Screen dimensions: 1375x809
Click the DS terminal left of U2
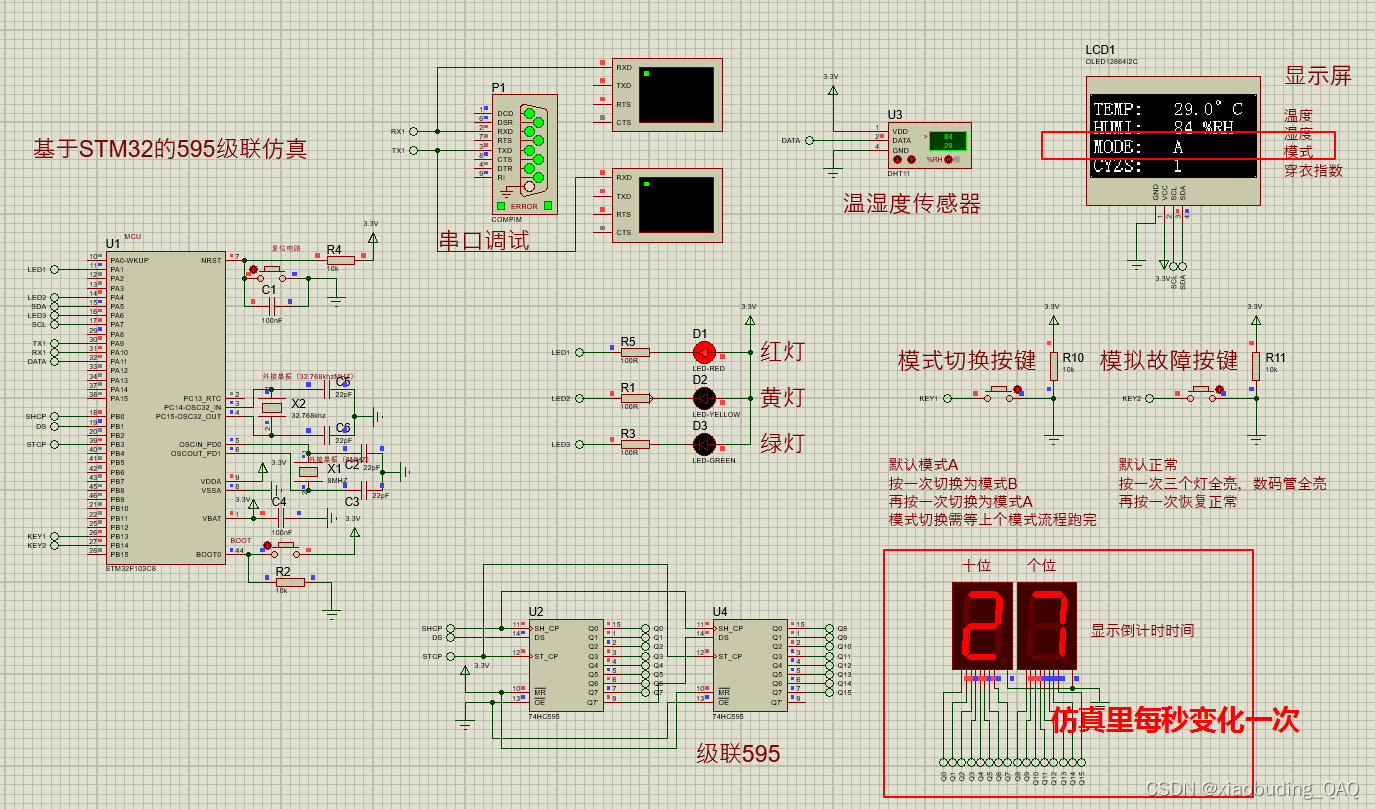coord(451,637)
